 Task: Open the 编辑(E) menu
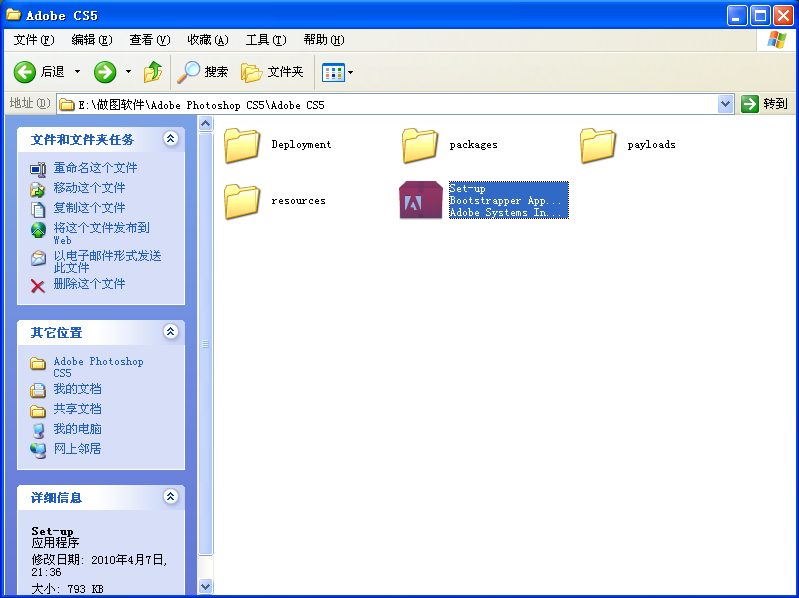(92, 40)
